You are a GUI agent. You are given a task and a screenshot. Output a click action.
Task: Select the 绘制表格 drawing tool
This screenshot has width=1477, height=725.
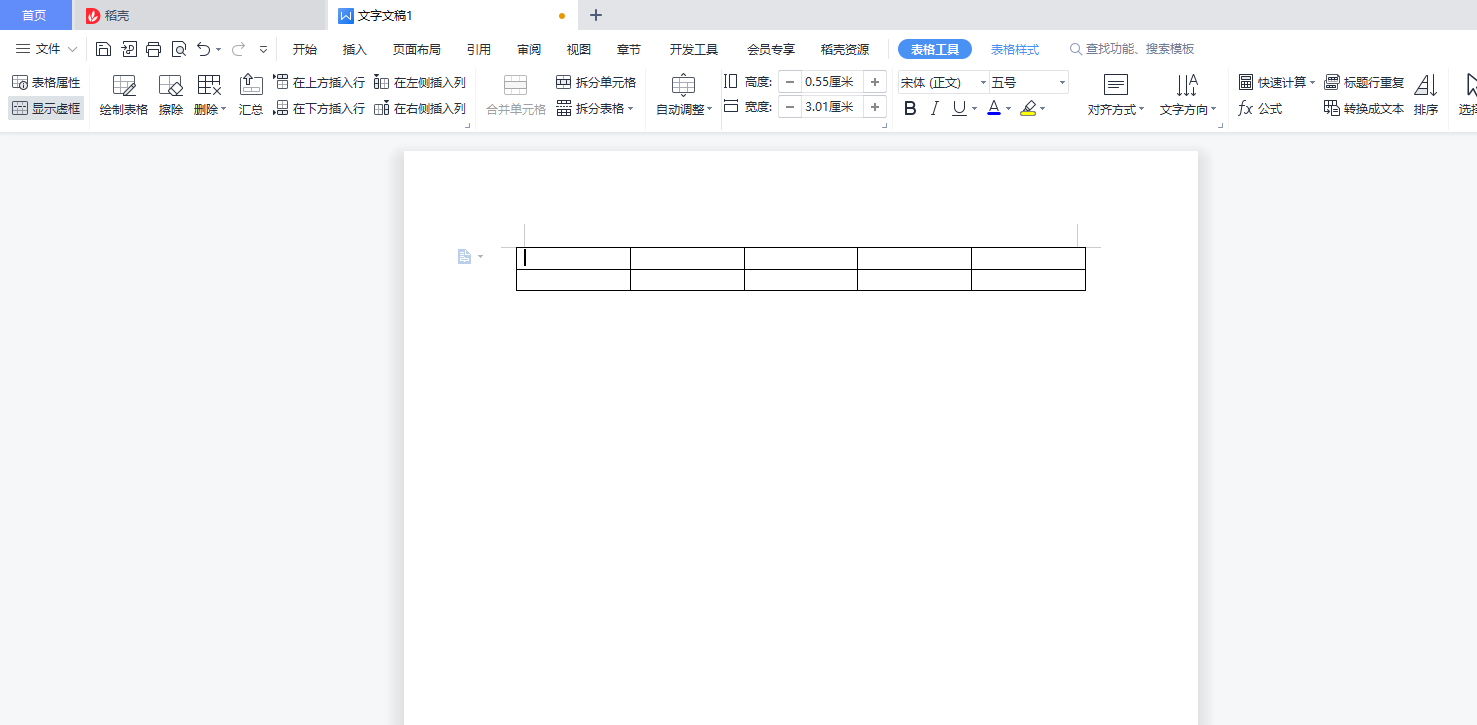click(x=122, y=95)
